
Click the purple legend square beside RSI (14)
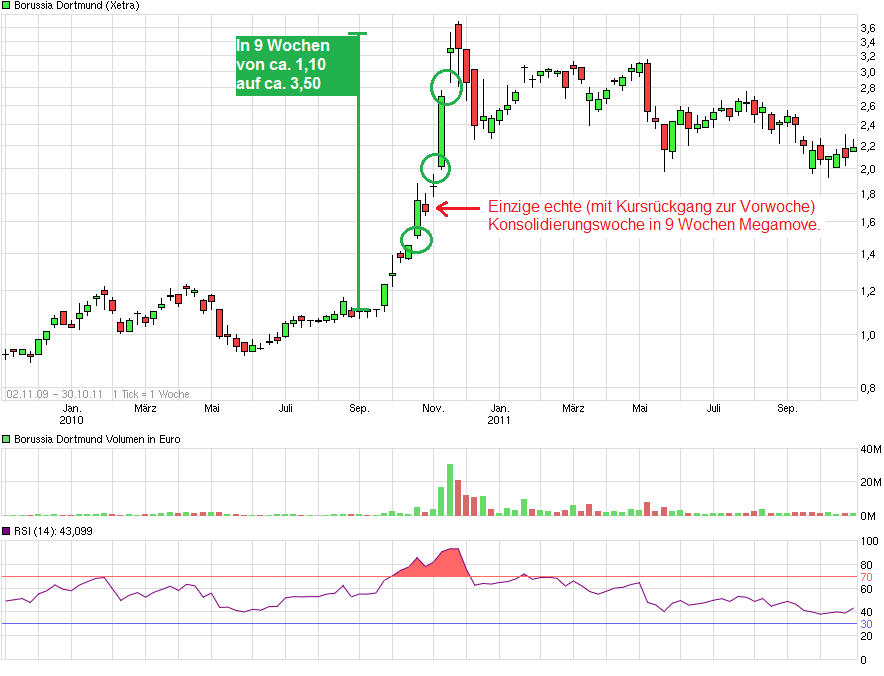click(6, 531)
